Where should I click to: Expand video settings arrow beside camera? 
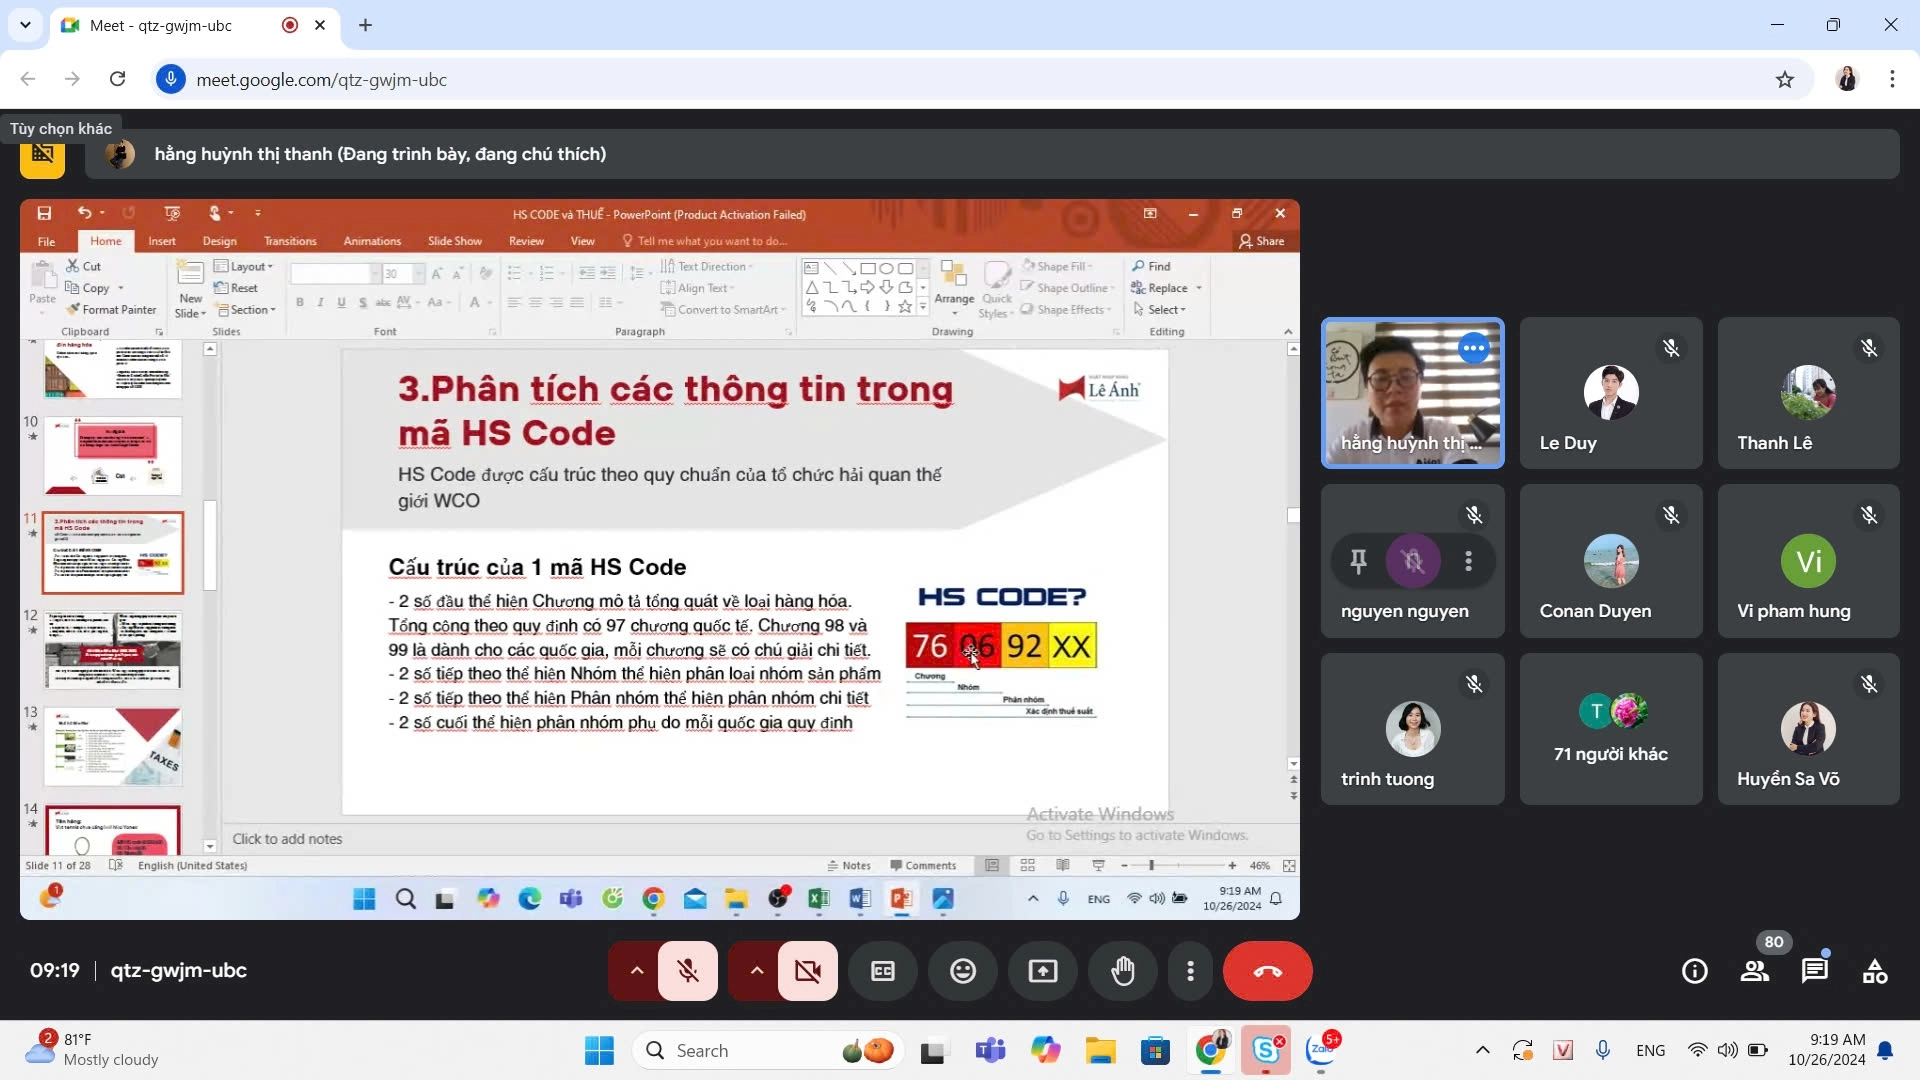tap(757, 971)
